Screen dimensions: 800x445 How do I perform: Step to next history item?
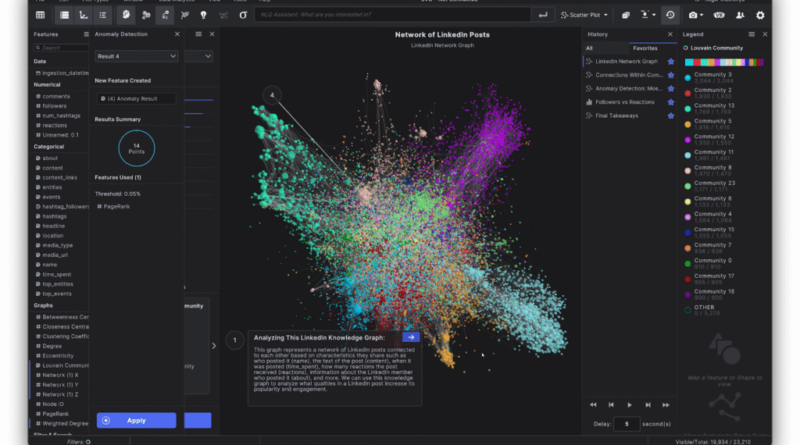click(x=647, y=405)
